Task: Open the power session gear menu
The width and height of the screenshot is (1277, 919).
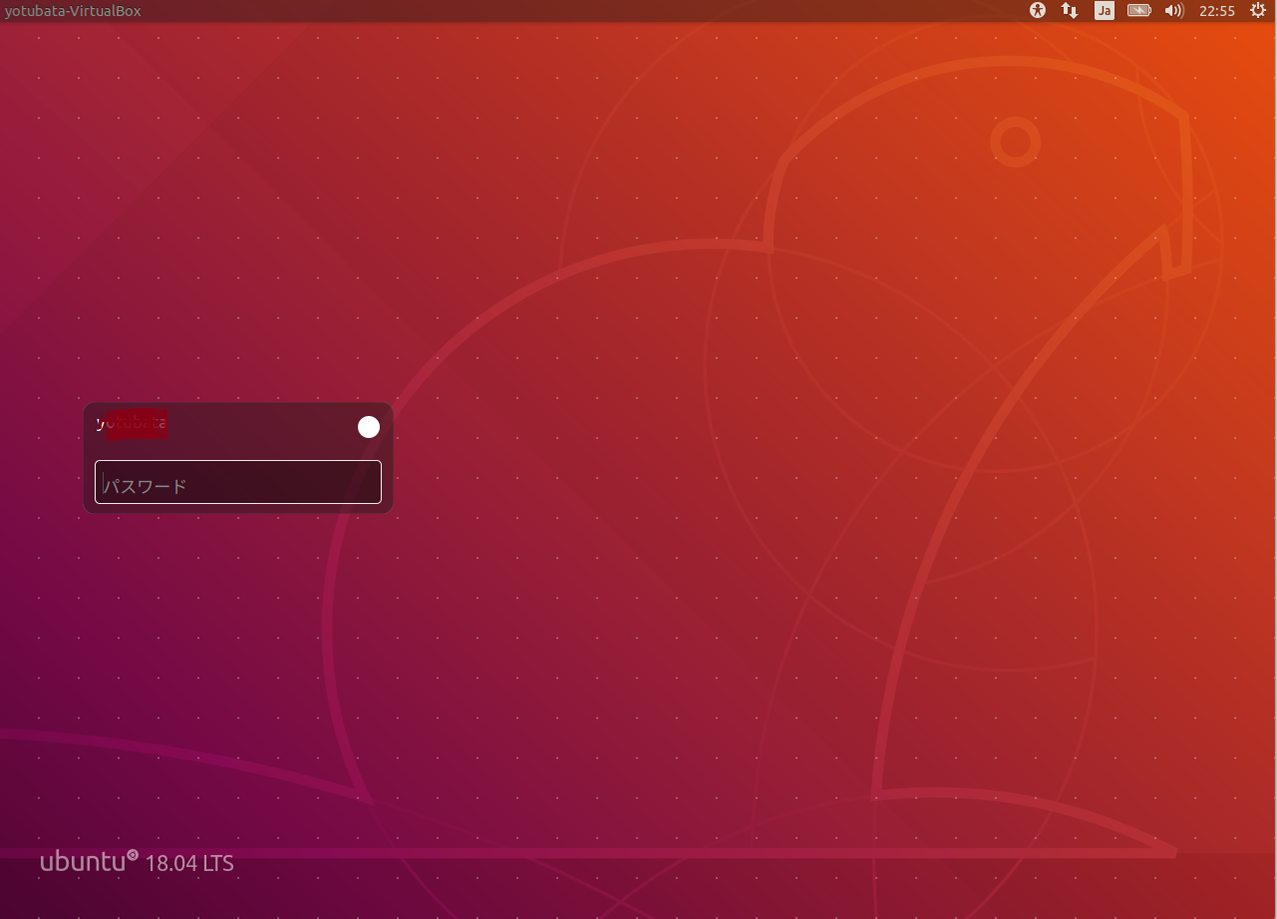Action: click(x=1258, y=11)
